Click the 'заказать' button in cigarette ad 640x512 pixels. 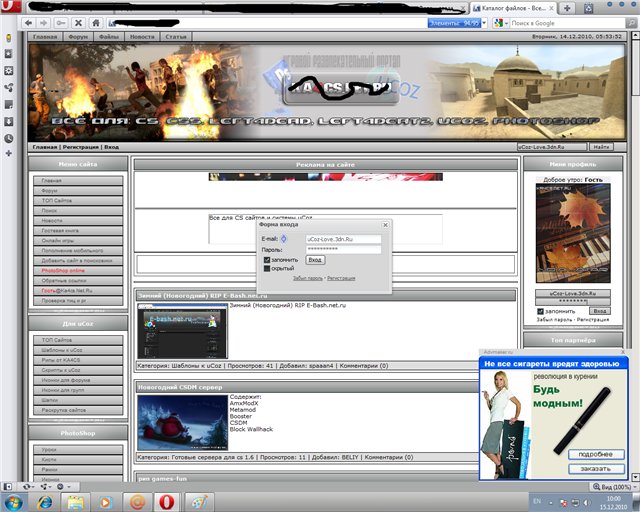(x=596, y=469)
